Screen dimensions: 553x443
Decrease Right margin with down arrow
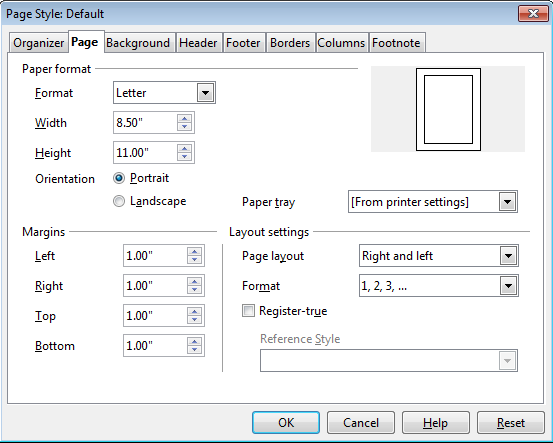coord(194,290)
